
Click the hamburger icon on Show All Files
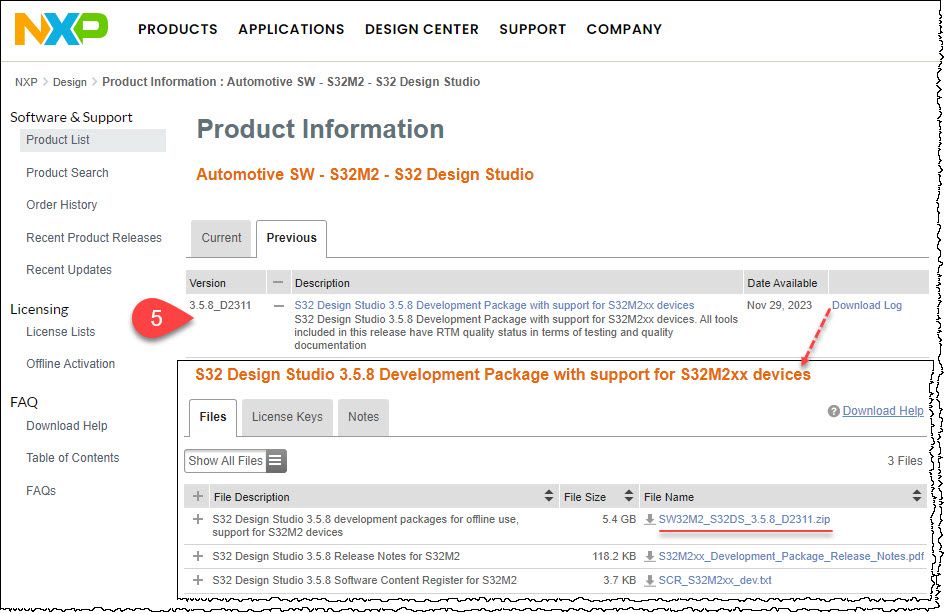pos(275,461)
